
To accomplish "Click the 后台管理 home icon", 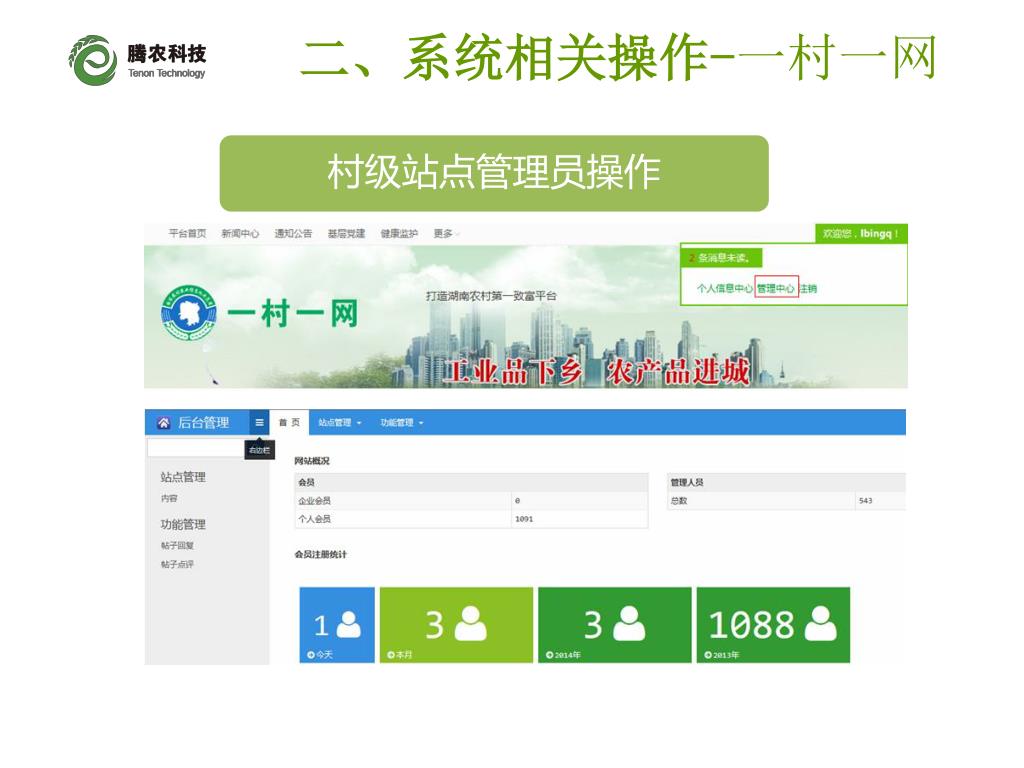I will point(163,423).
